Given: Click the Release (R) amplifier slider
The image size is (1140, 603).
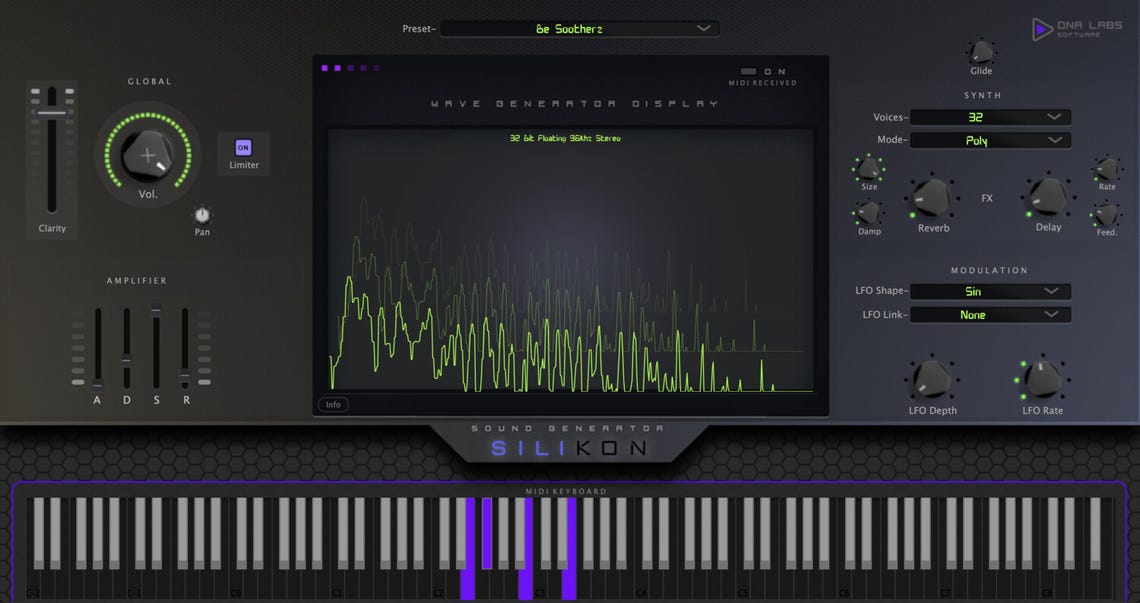Looking at the screenshot, I should coord(185,377).
